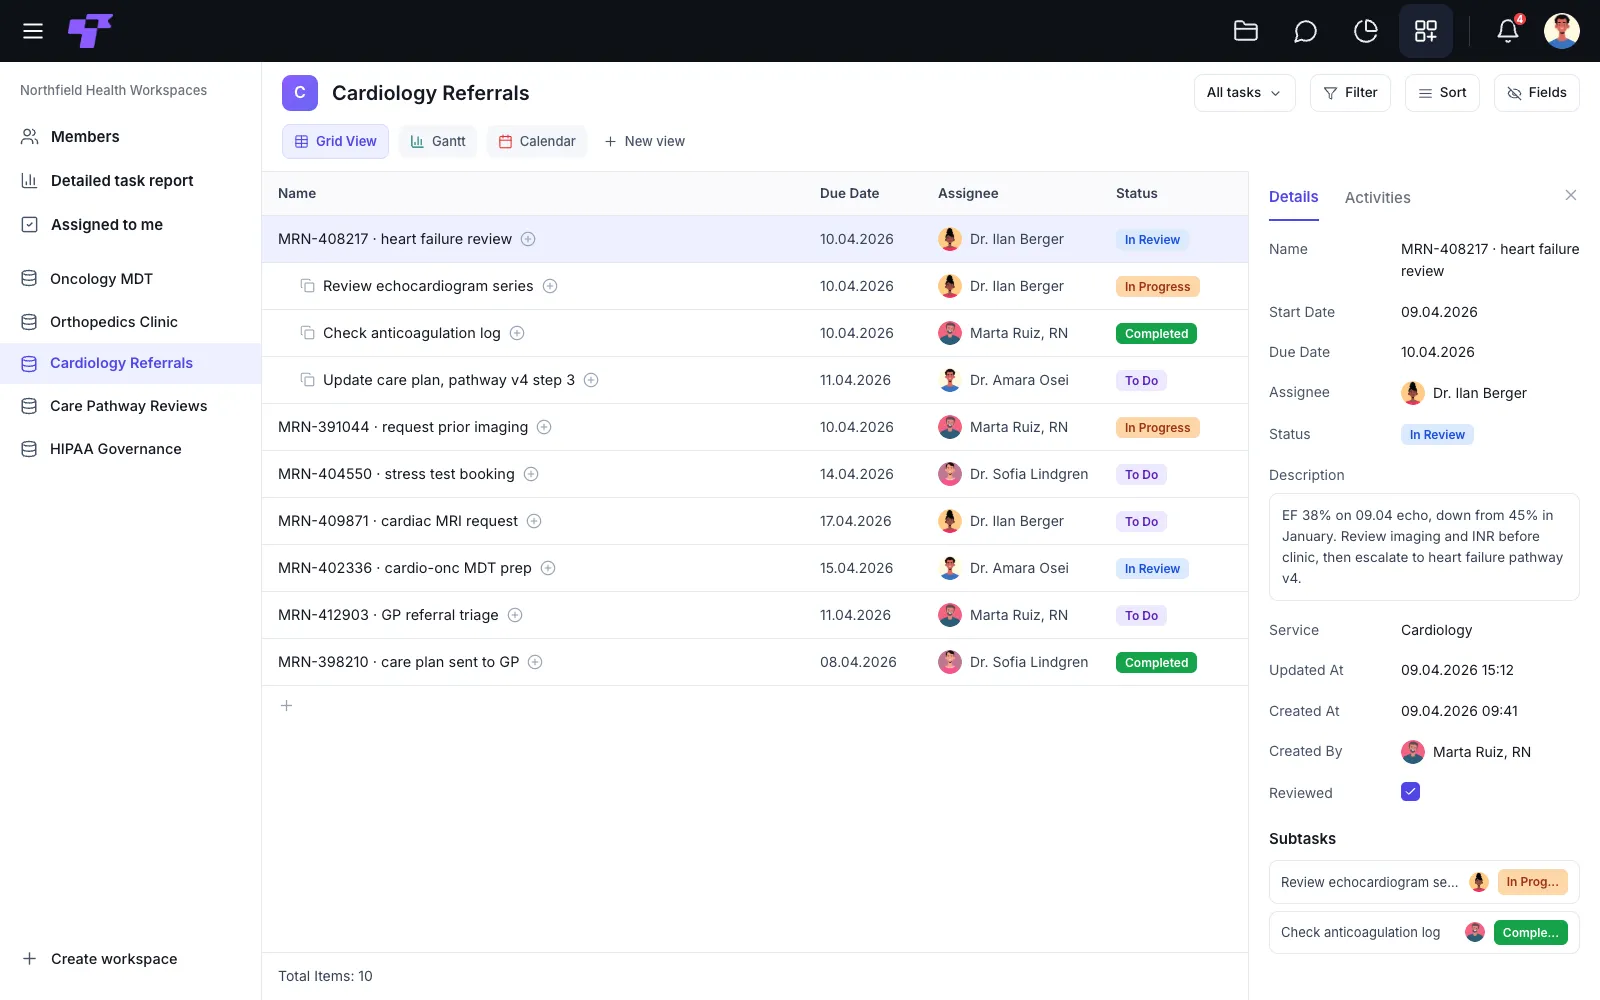This screenshot has width=1600, height=1000.
Task: Open the chat messages icon
Action: pyautogui.click(x=1305, y=31)
